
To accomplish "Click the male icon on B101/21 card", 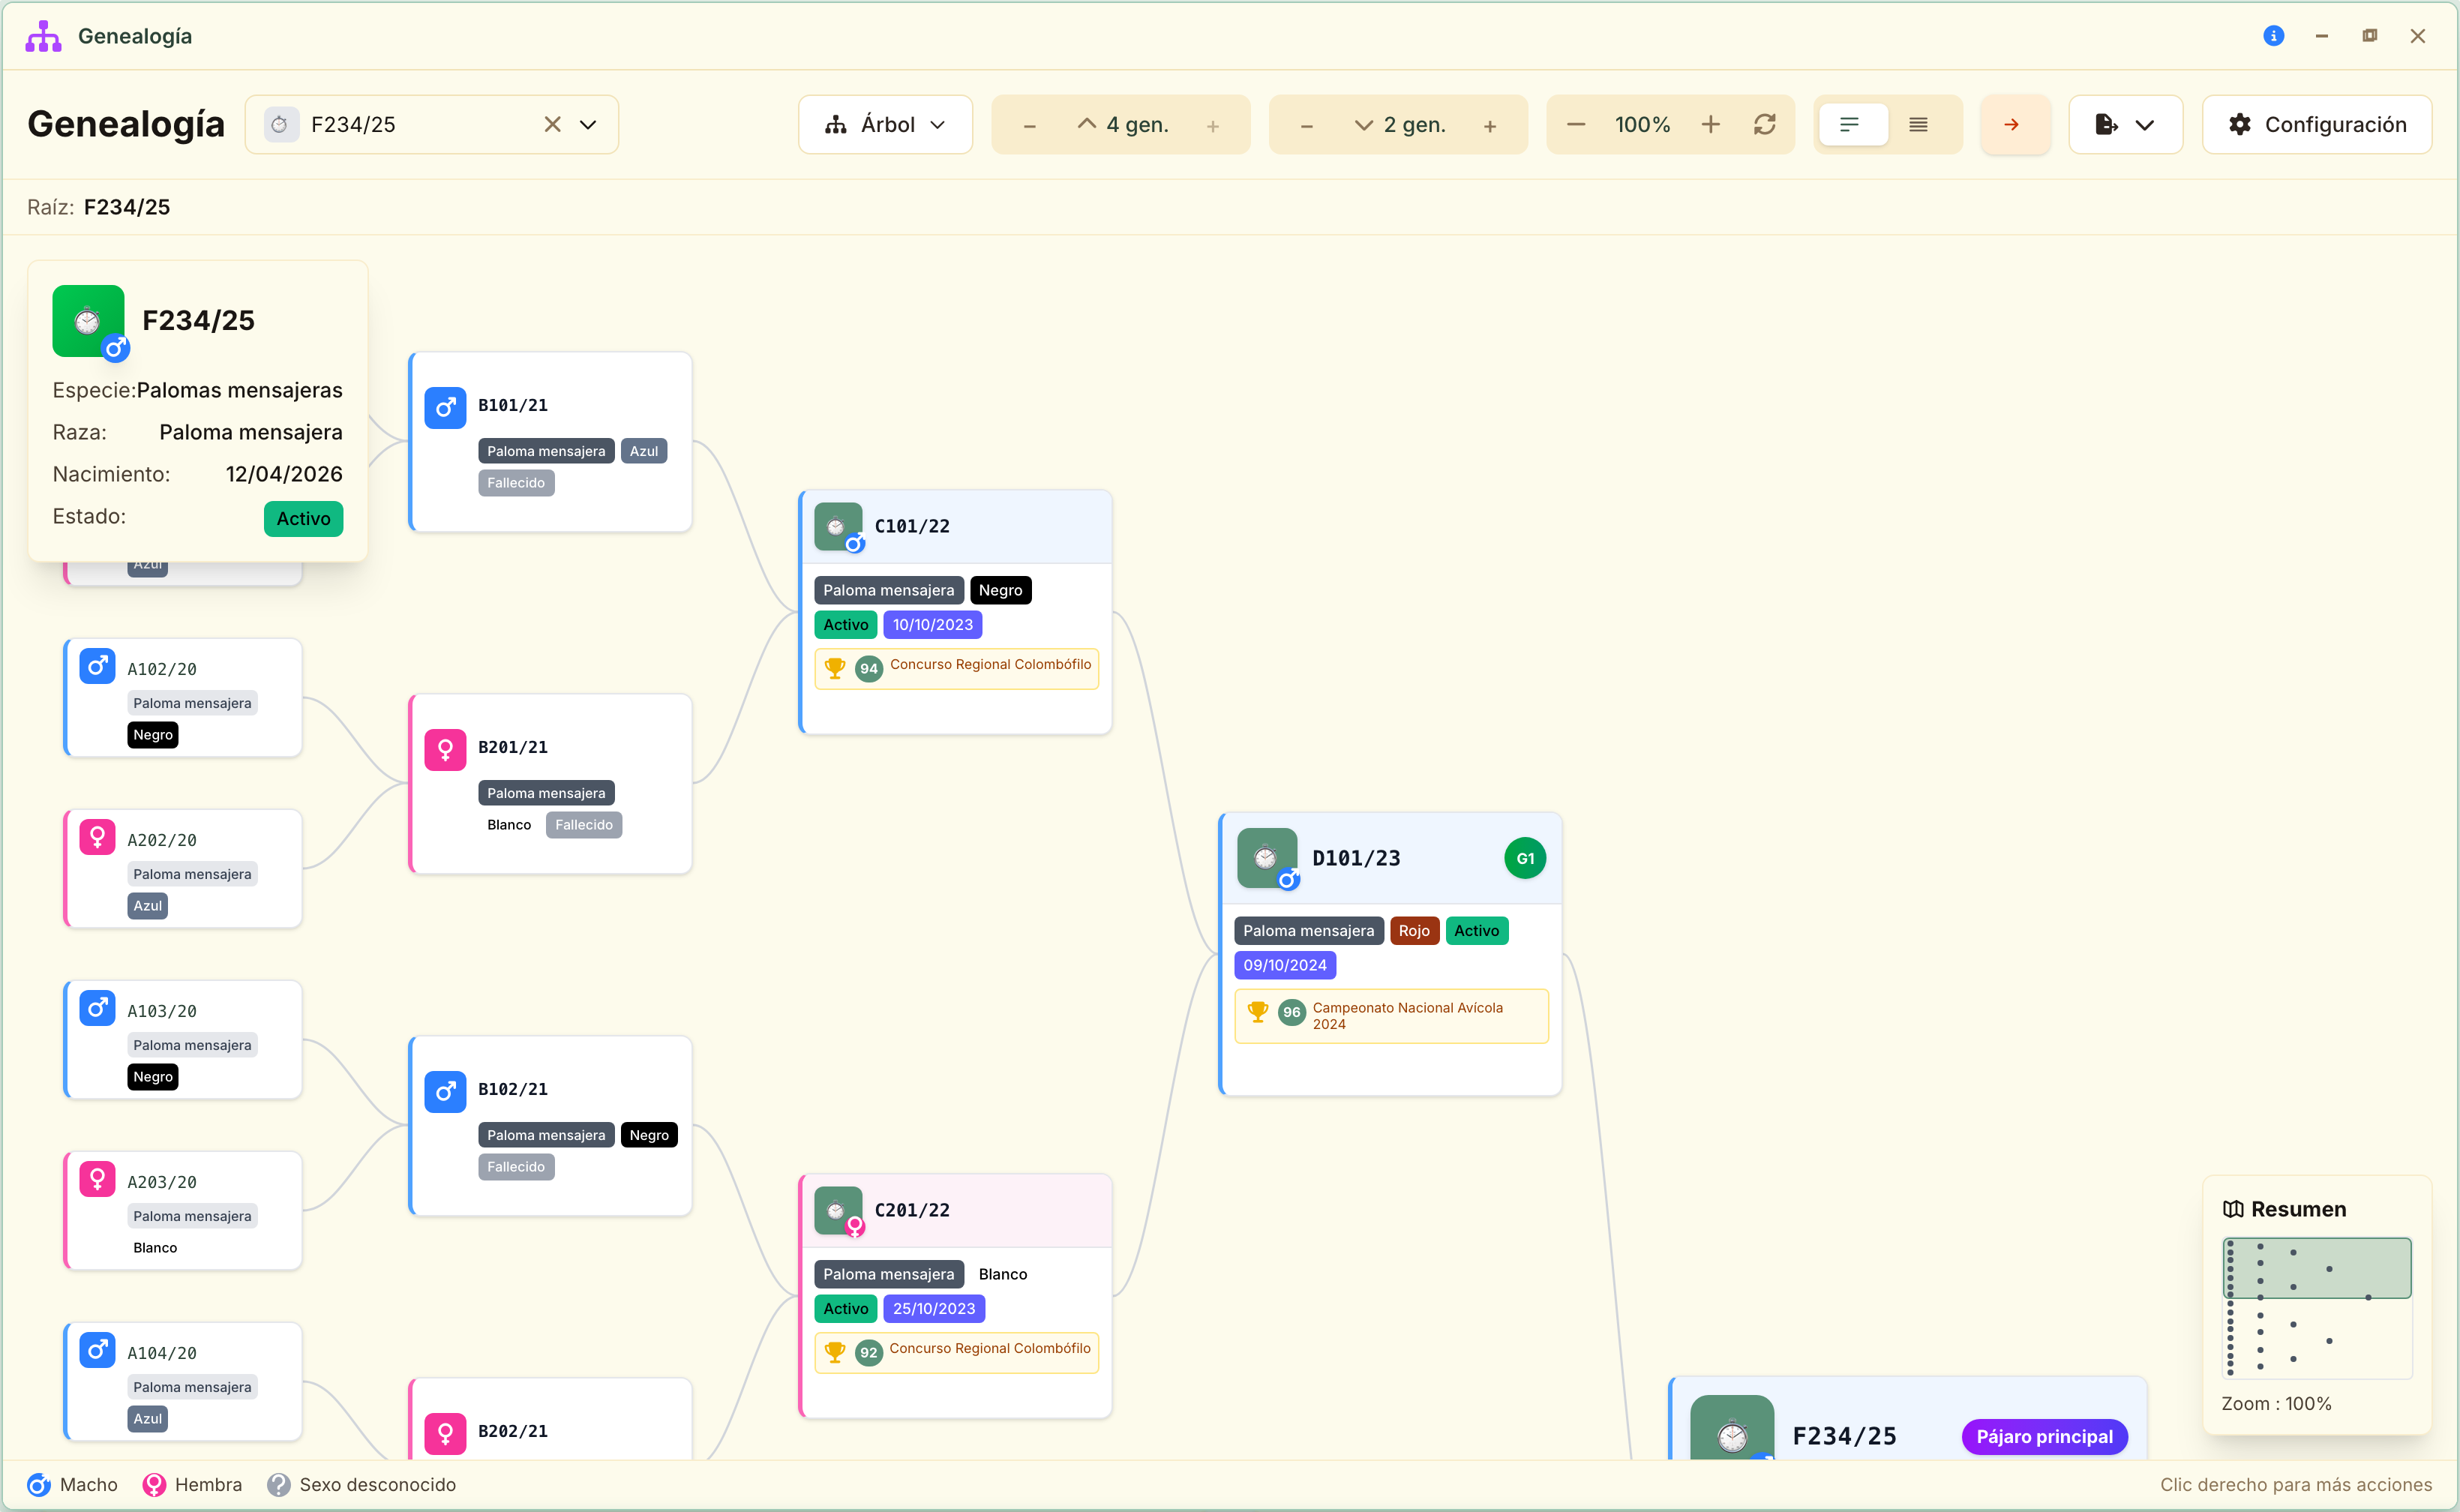I will coord(445,407).
